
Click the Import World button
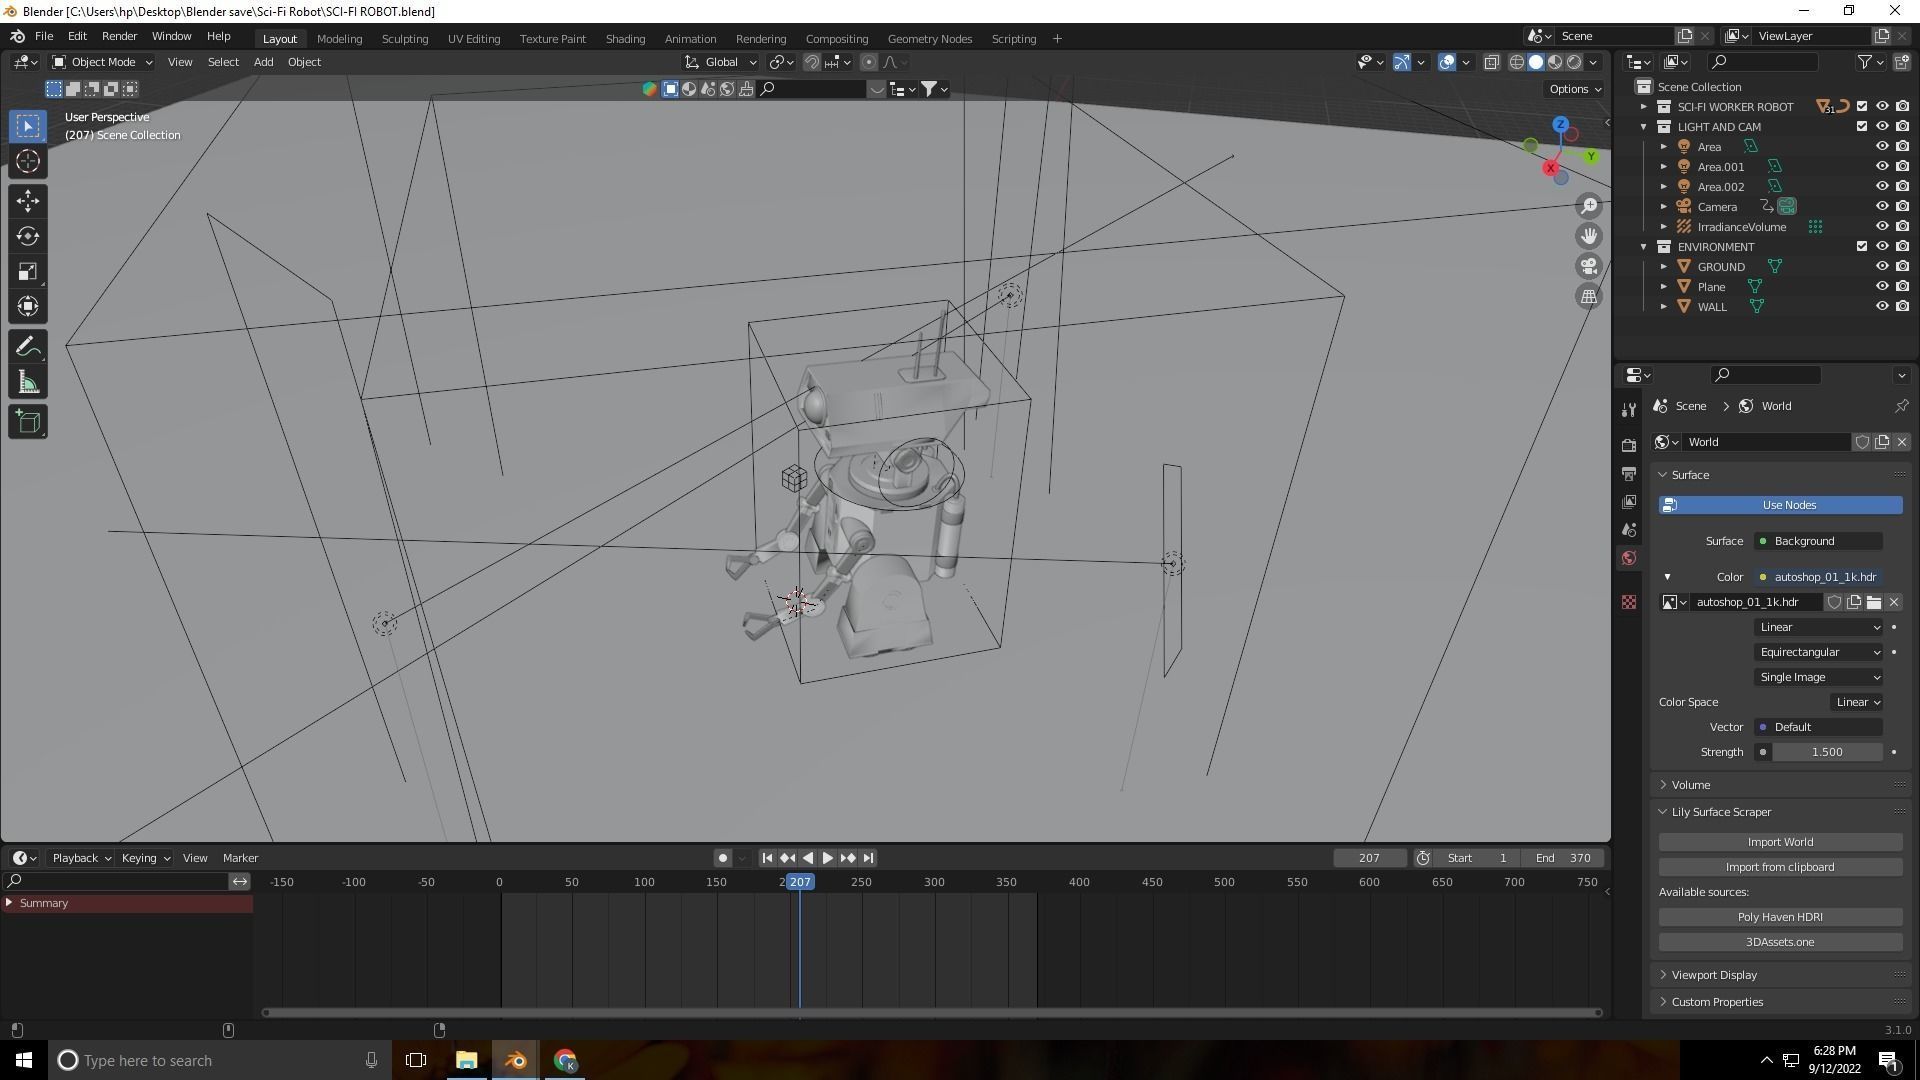(1779, 842)
